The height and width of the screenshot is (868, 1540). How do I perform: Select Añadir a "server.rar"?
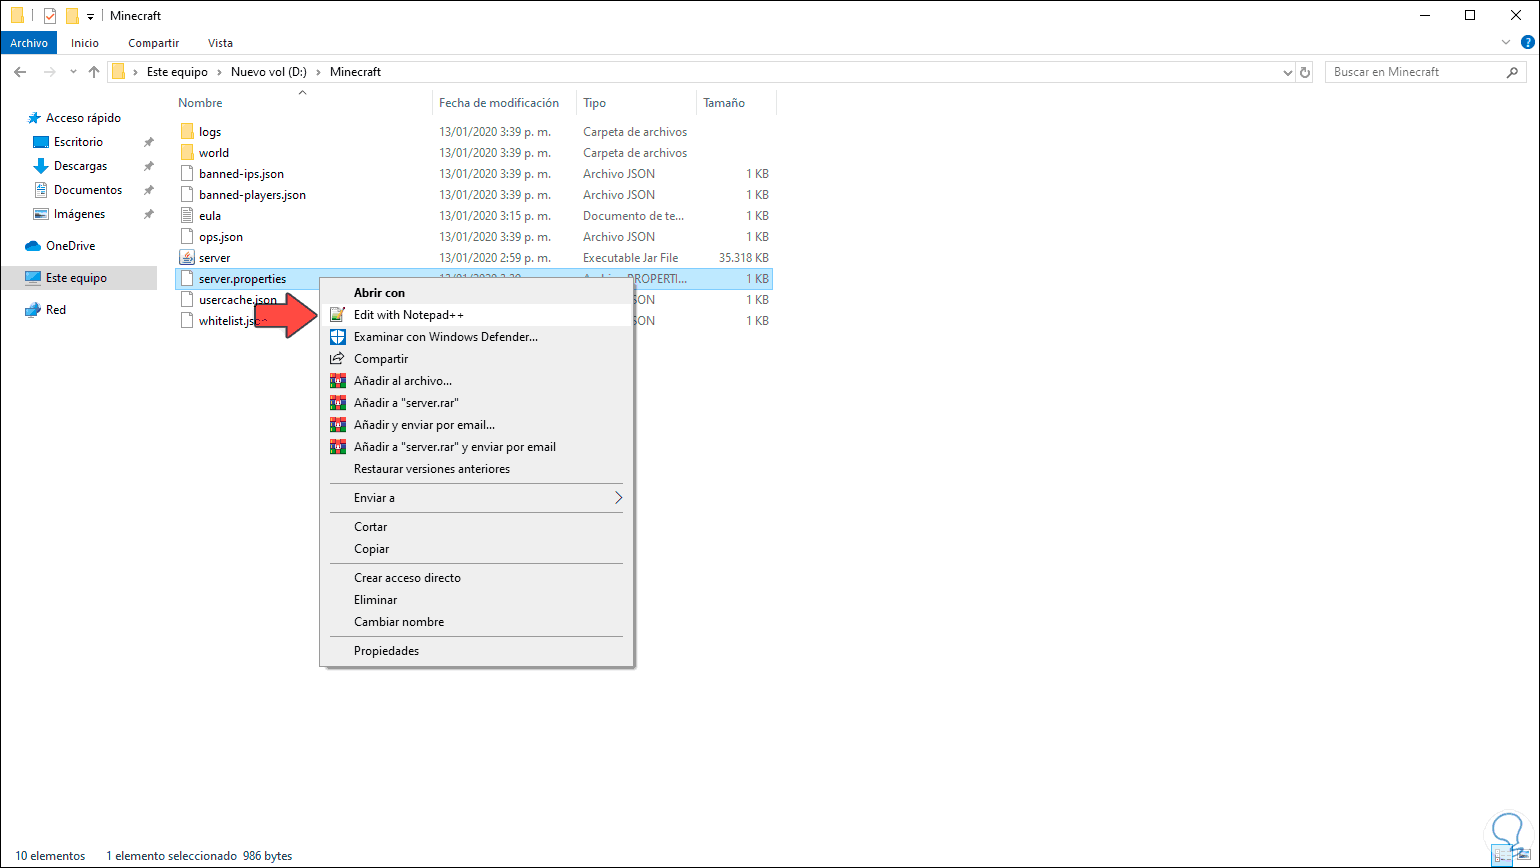point(476,403)
